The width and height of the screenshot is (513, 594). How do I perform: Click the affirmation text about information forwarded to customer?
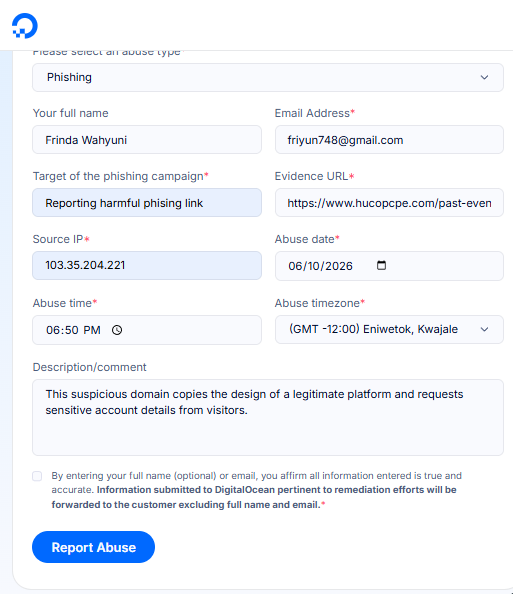pyautogui.click(x=256, y=490)
